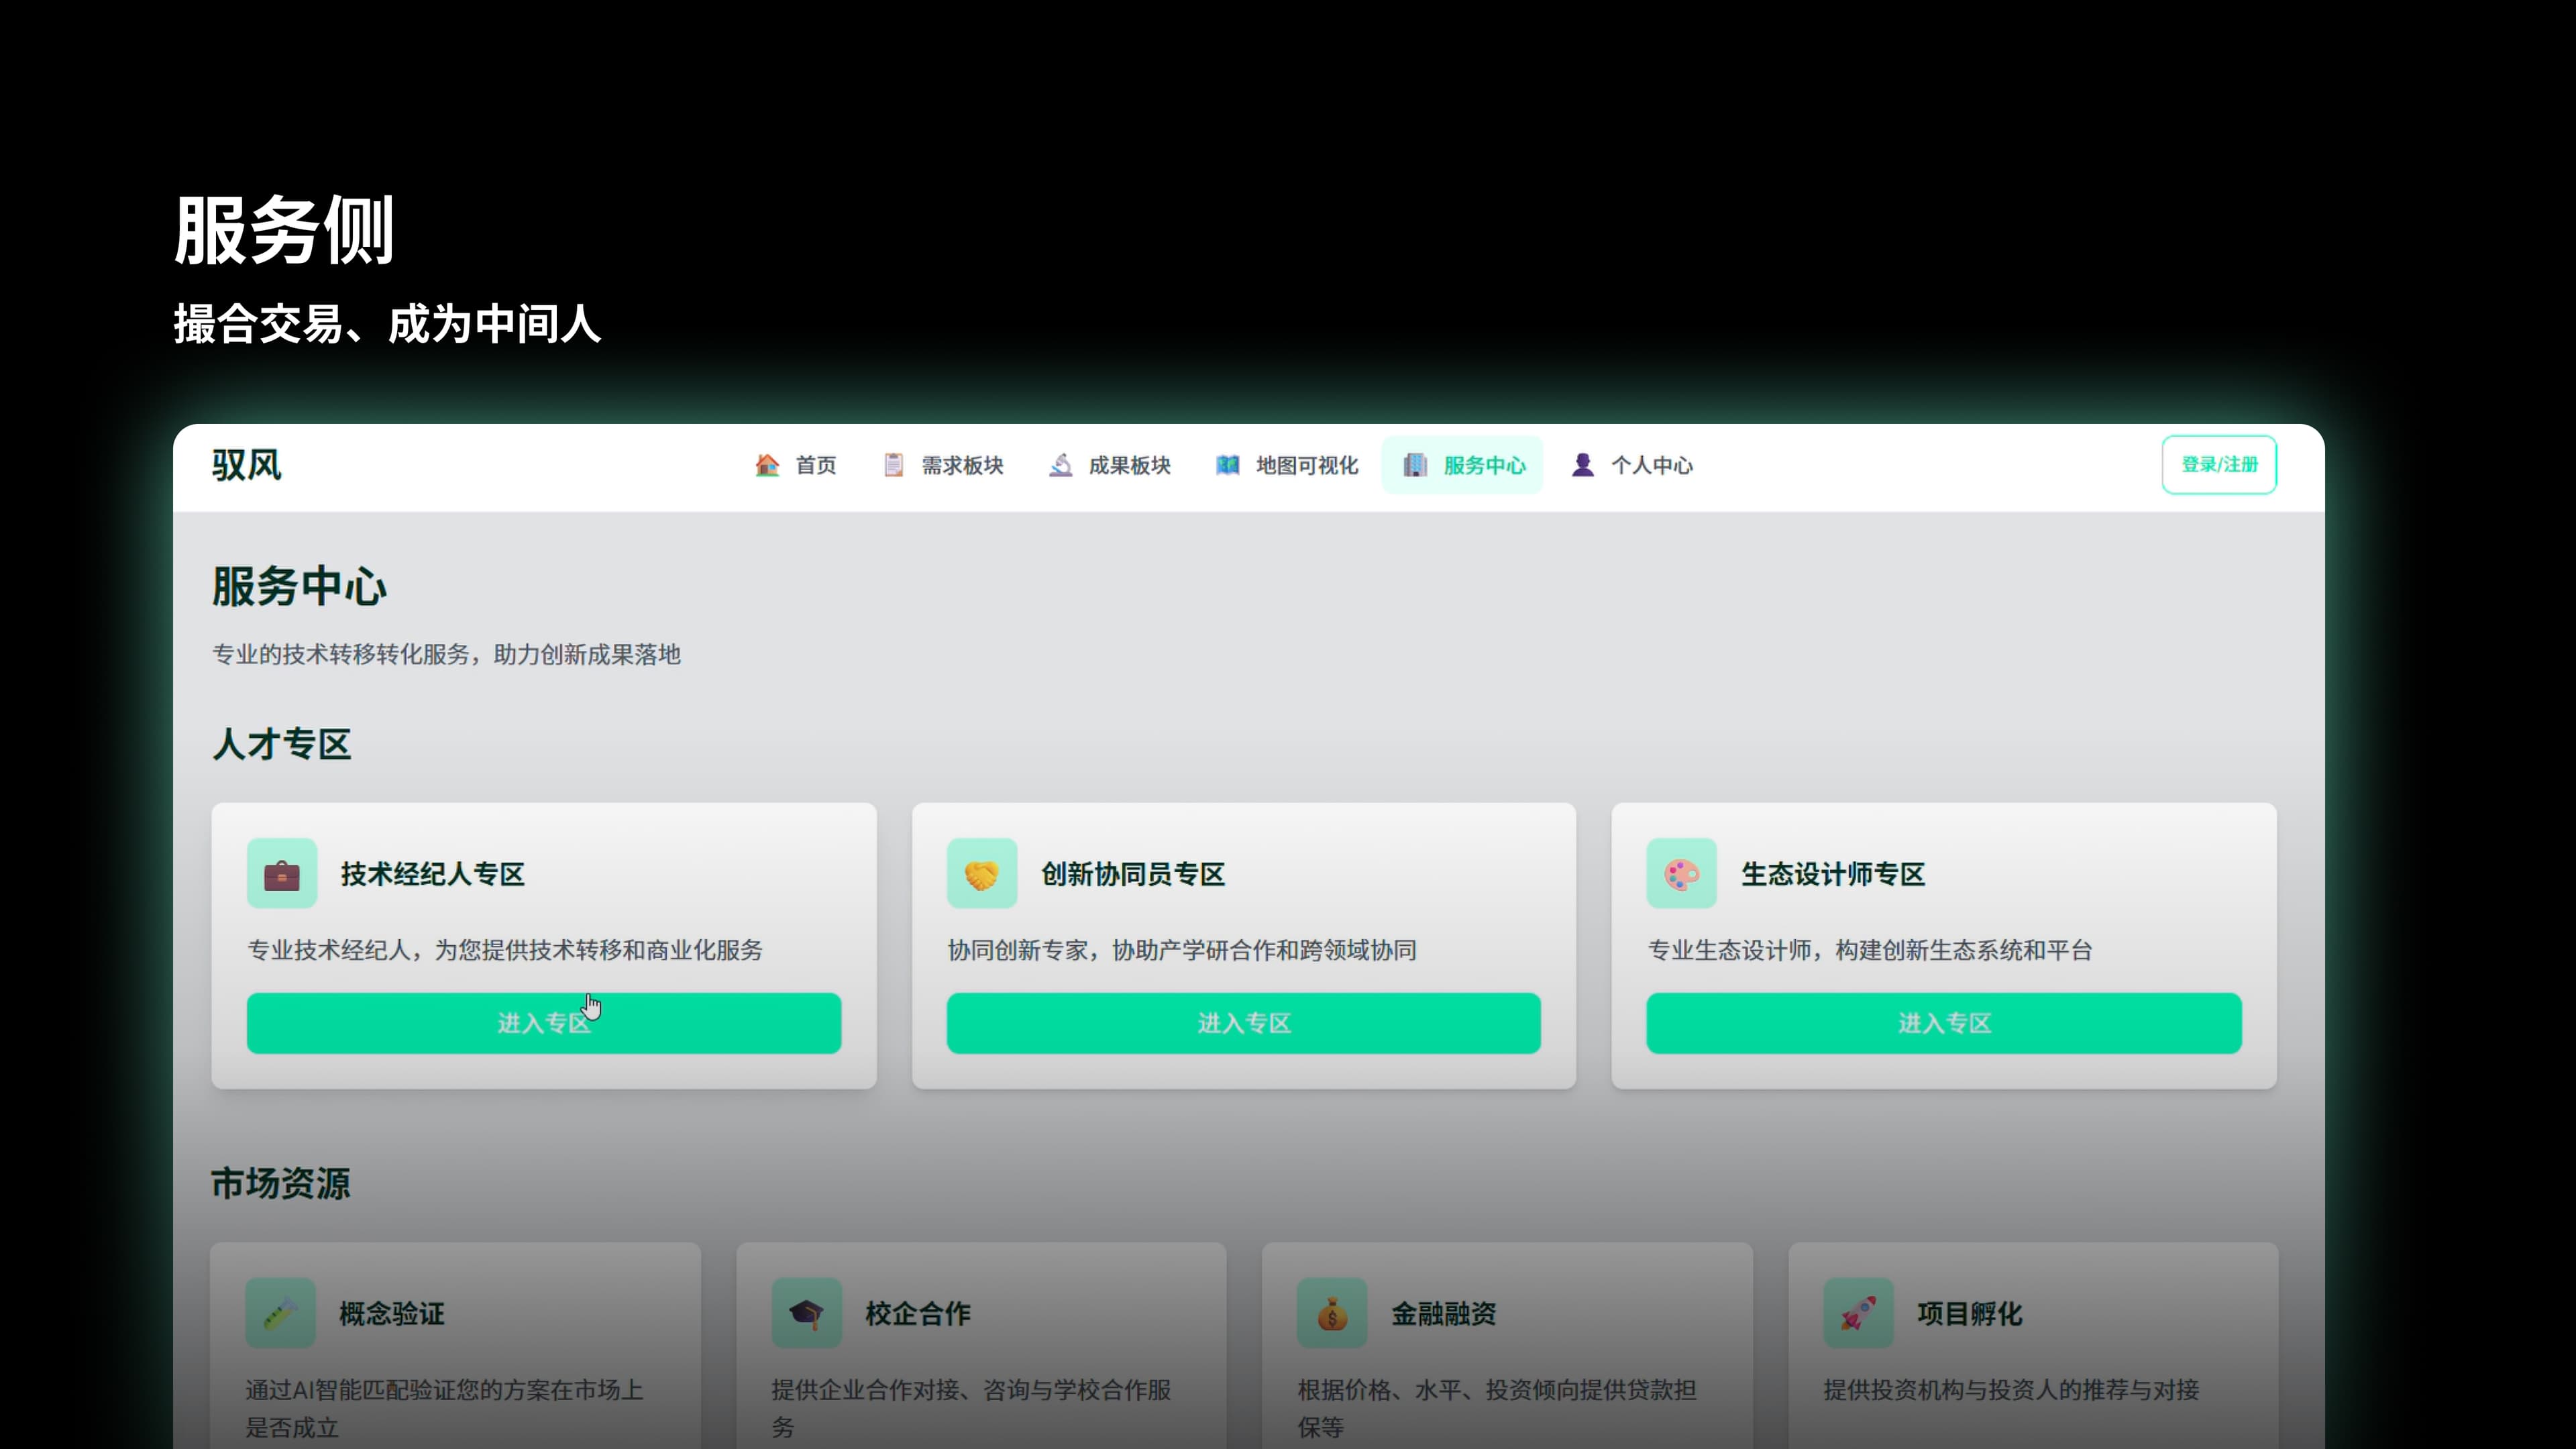Image resolution: width=2576 pixels, height=1449 pixels.
Task: Click the money bag icon on 金融融资 card
Action: click(1332, 1313)
